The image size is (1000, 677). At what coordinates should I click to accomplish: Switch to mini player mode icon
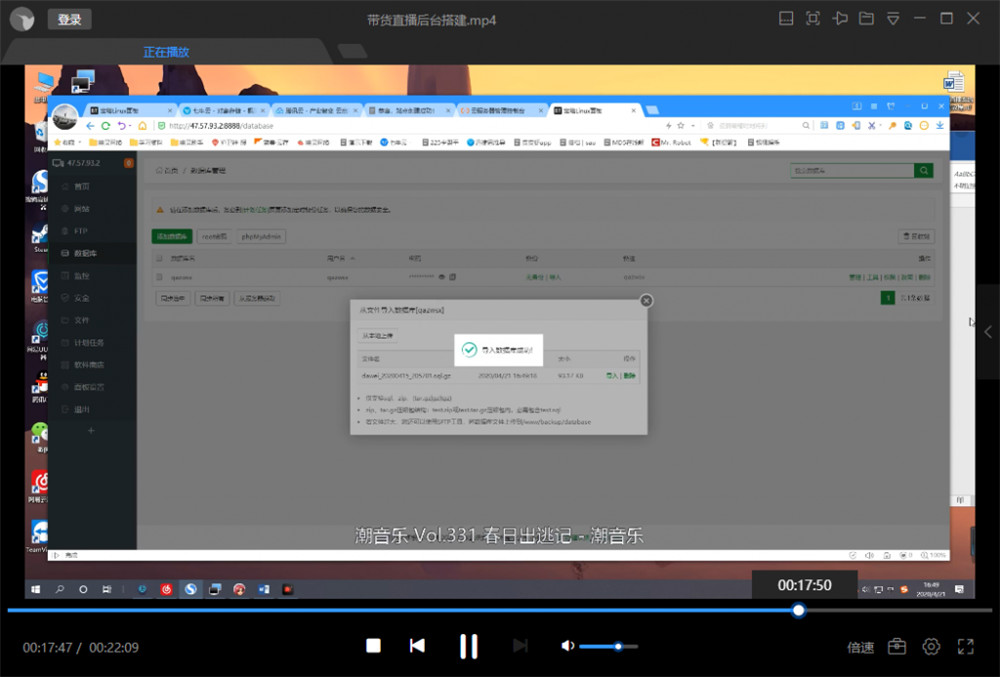786,19
